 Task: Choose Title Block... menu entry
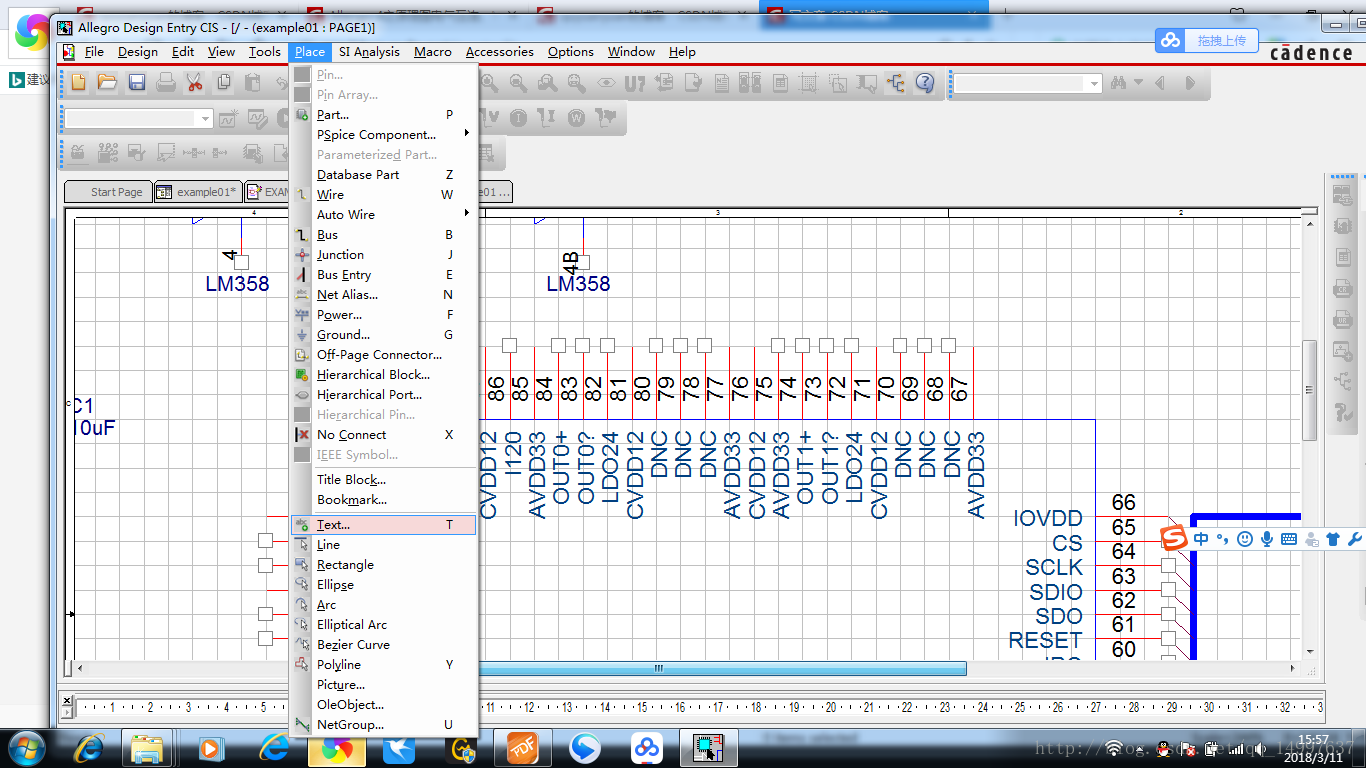tap(384, 480)
